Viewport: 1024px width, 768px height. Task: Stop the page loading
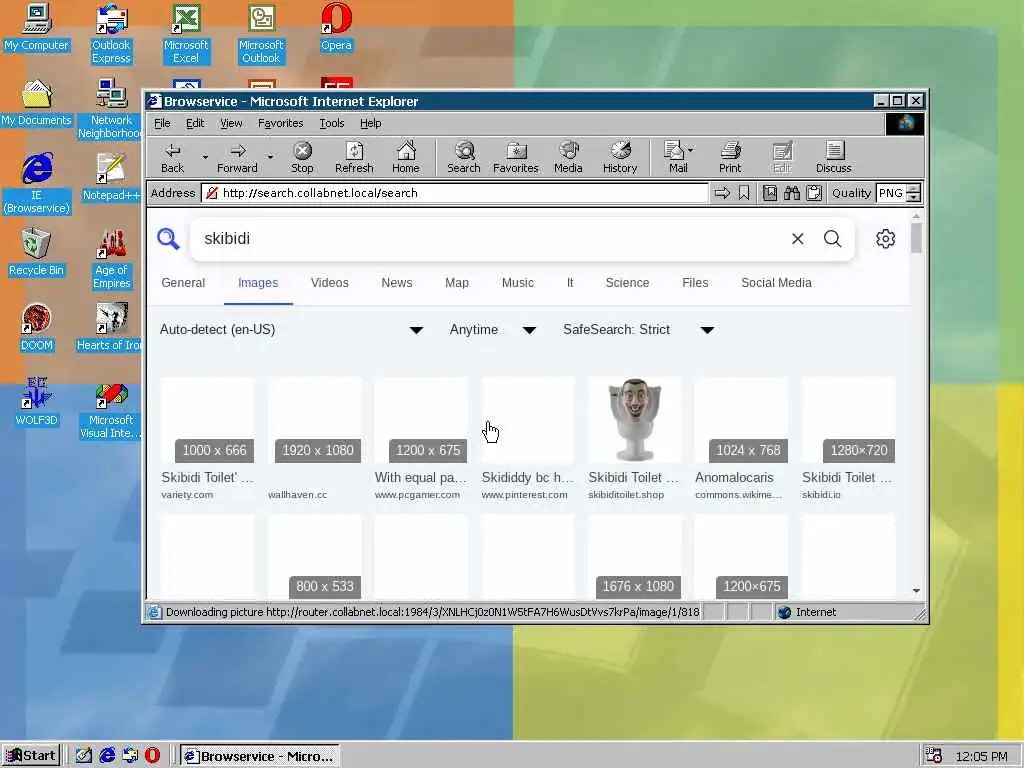pos(302,157)
